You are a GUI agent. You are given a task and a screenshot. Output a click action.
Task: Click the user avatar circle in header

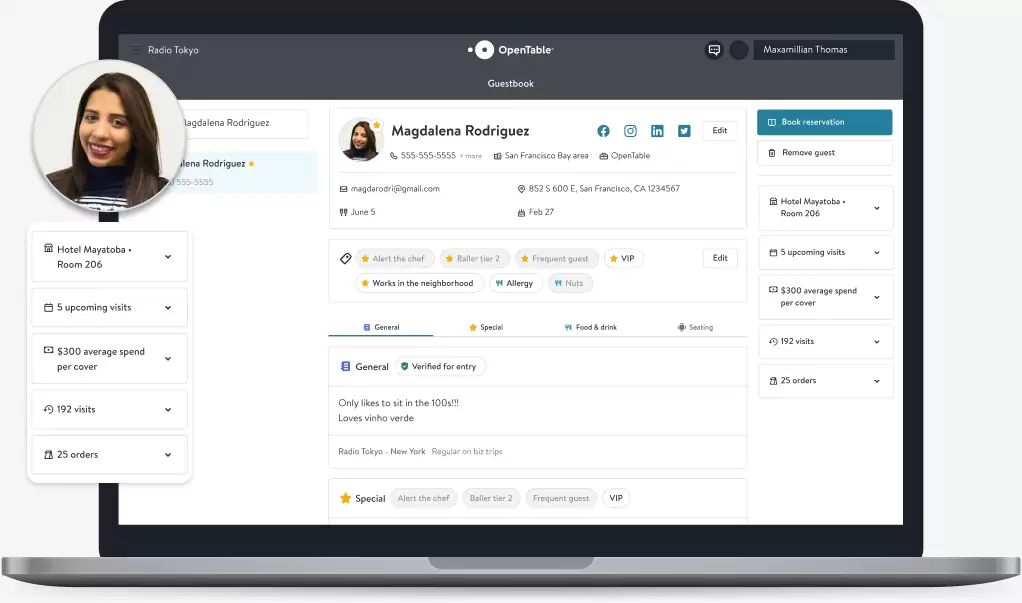[739, 50]
